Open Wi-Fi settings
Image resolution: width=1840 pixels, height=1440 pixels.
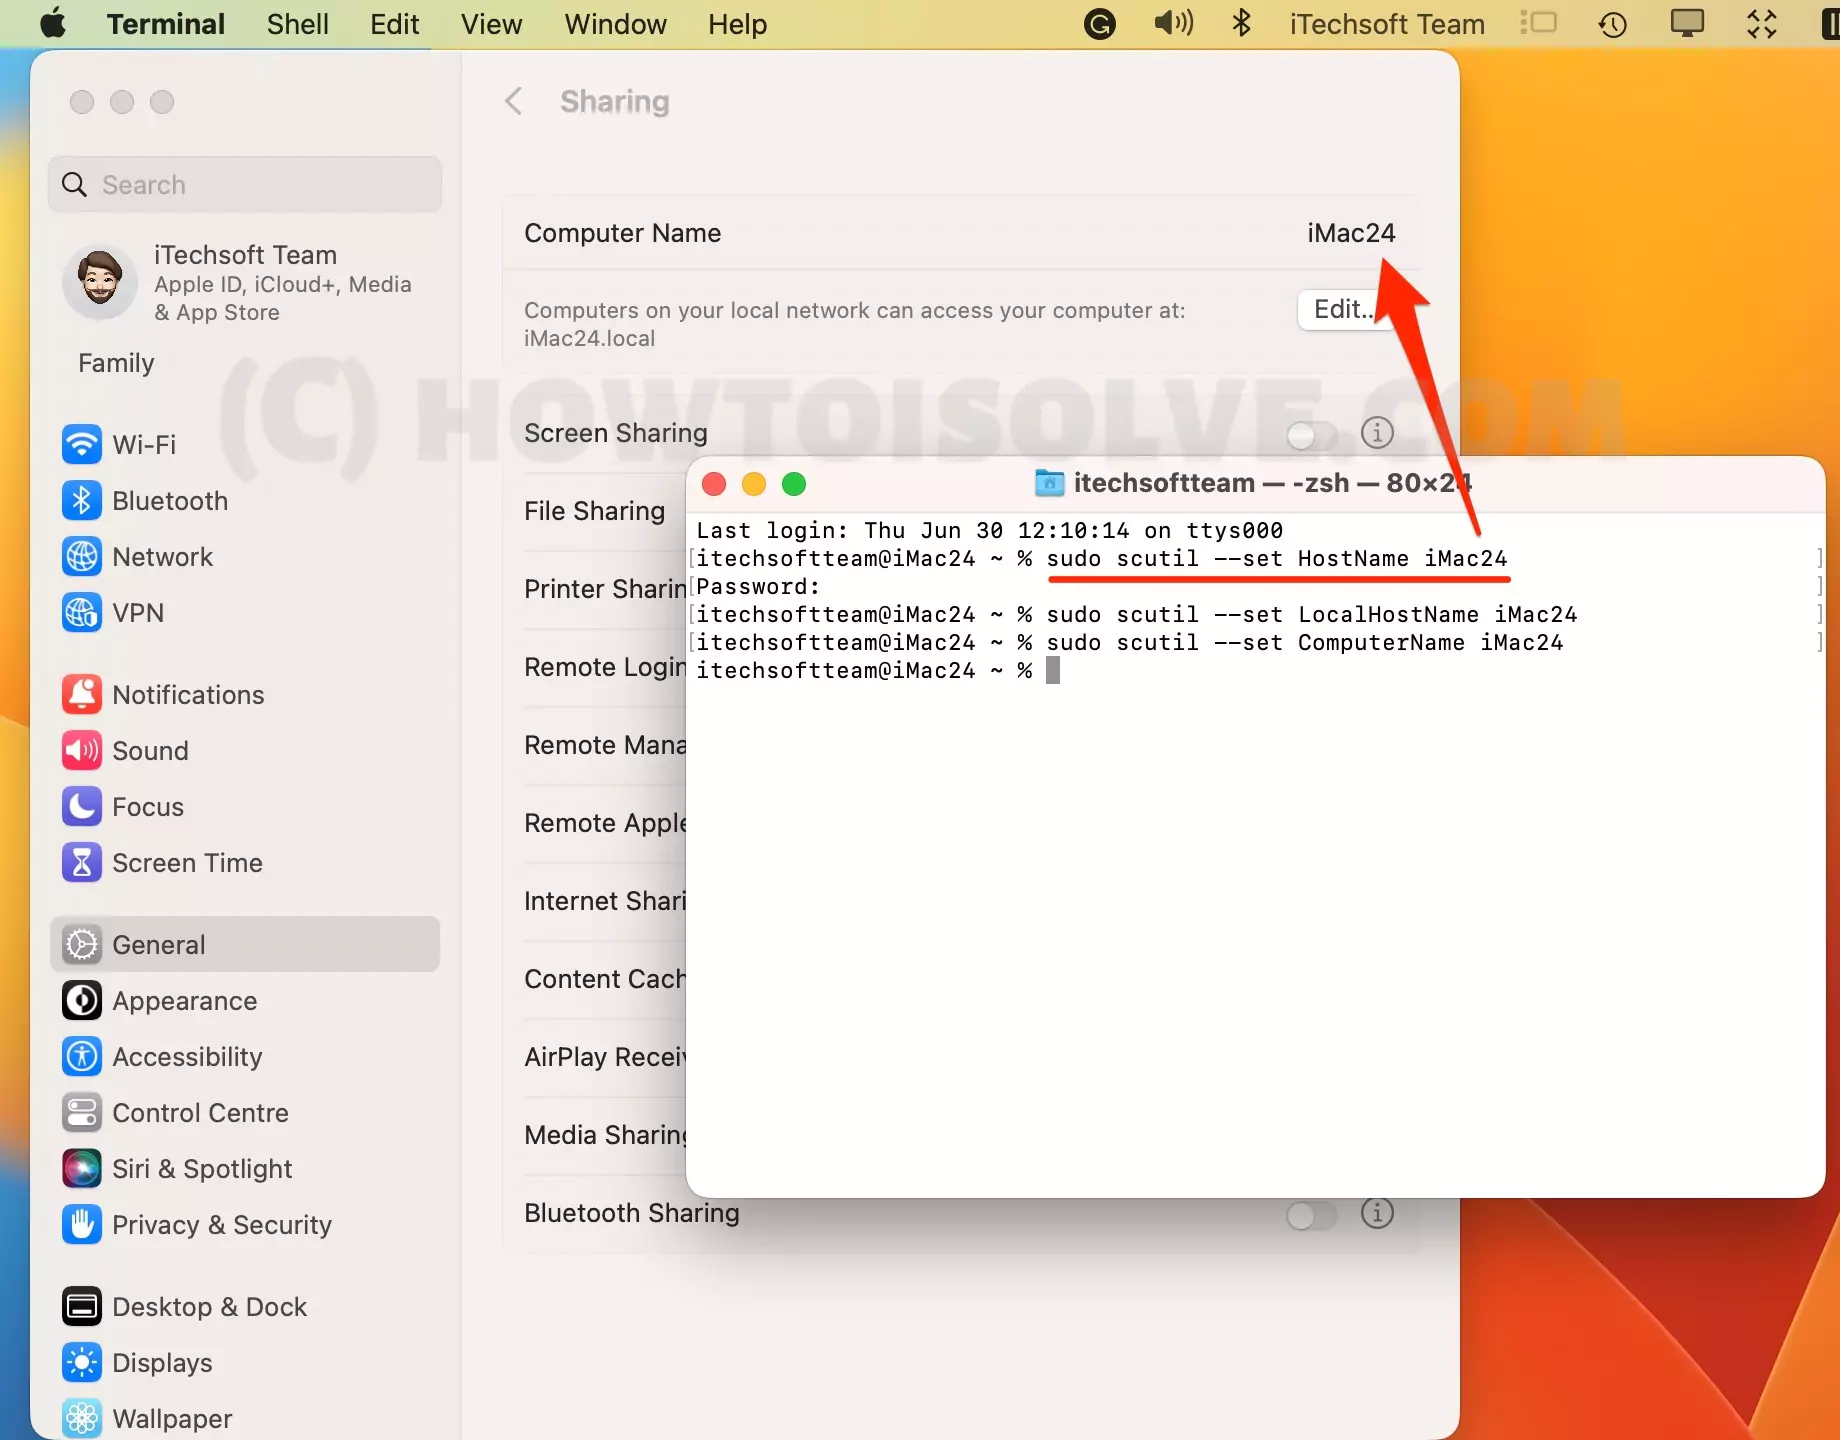(x=245, y=444)
